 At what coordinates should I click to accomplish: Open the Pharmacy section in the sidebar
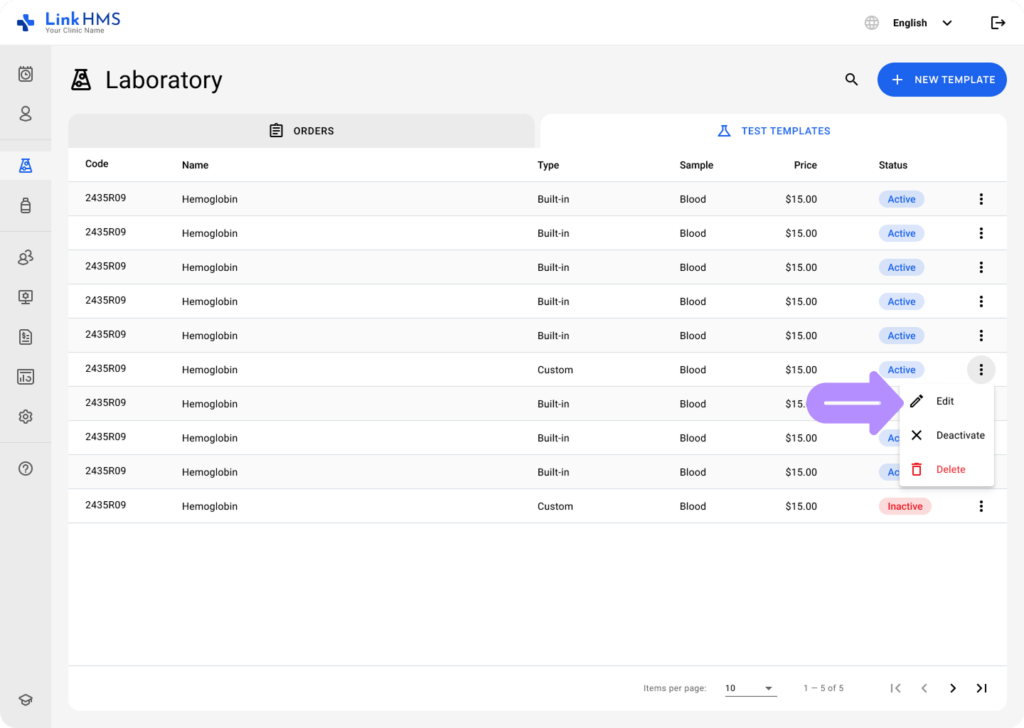tap(24, 205)
